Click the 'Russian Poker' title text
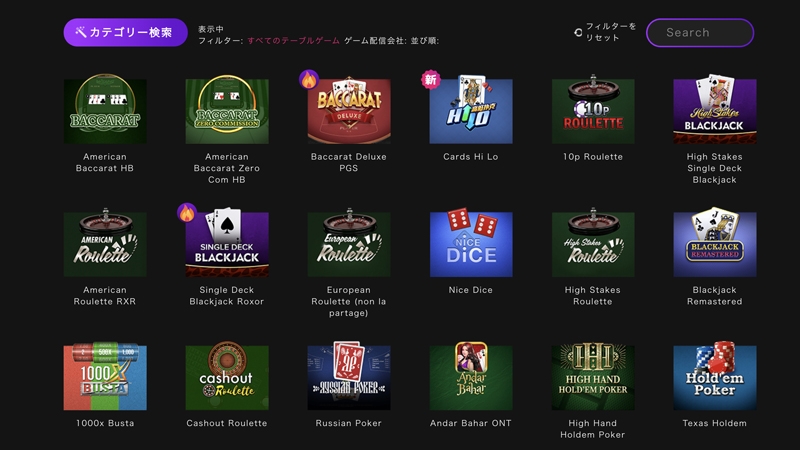This screenshot has height=450, width=800. click(x=349, y=423)
